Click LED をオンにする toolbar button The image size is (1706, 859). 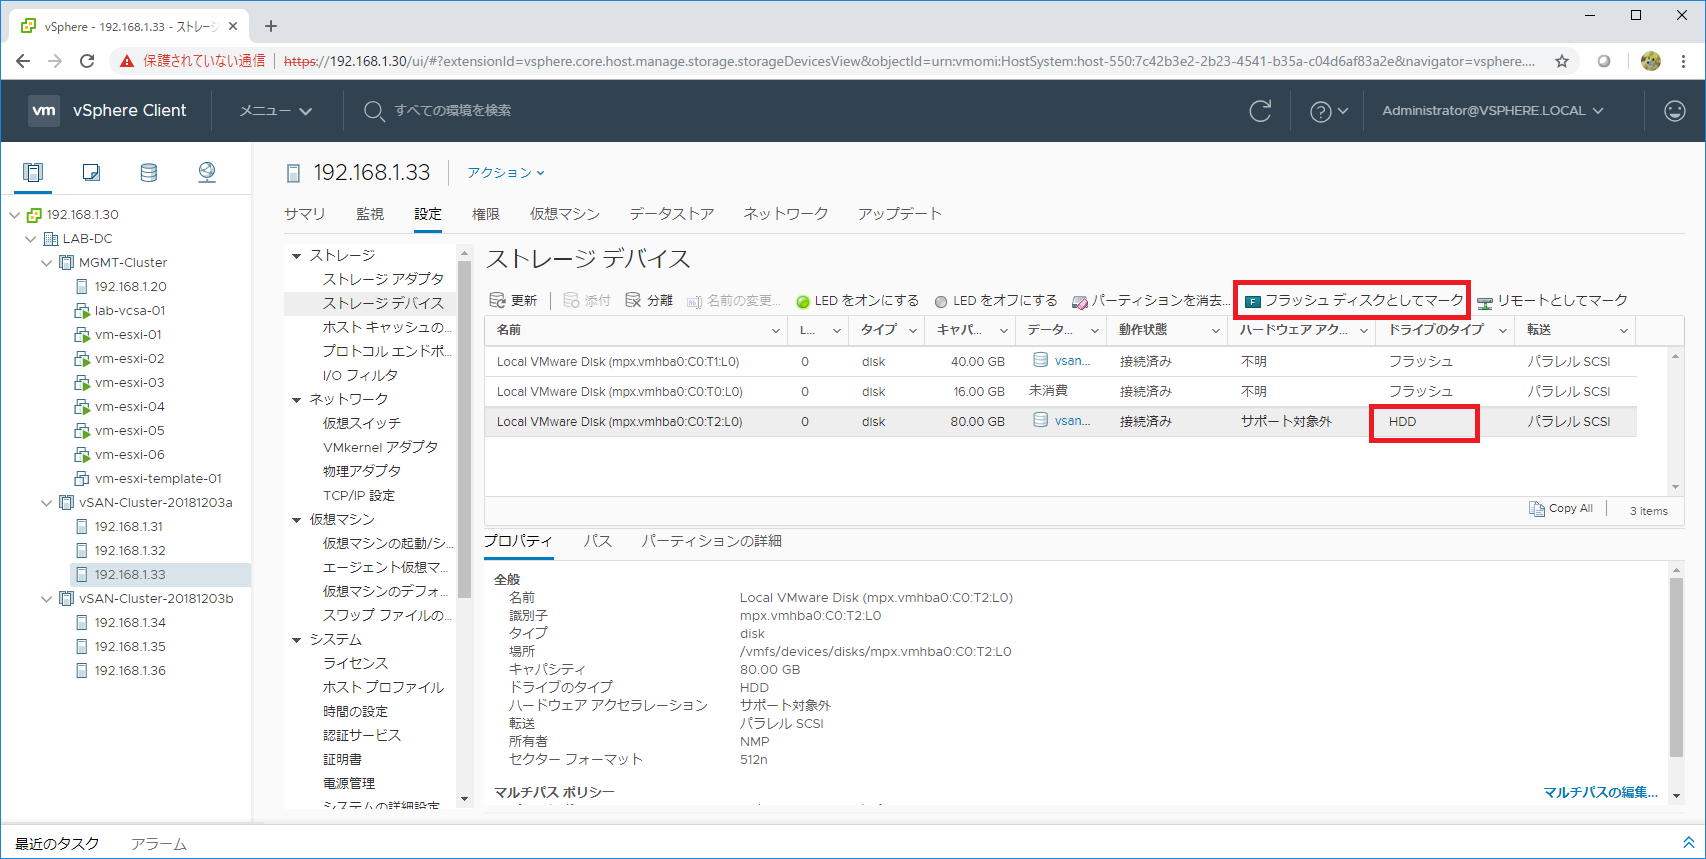(x=857, y=301)
